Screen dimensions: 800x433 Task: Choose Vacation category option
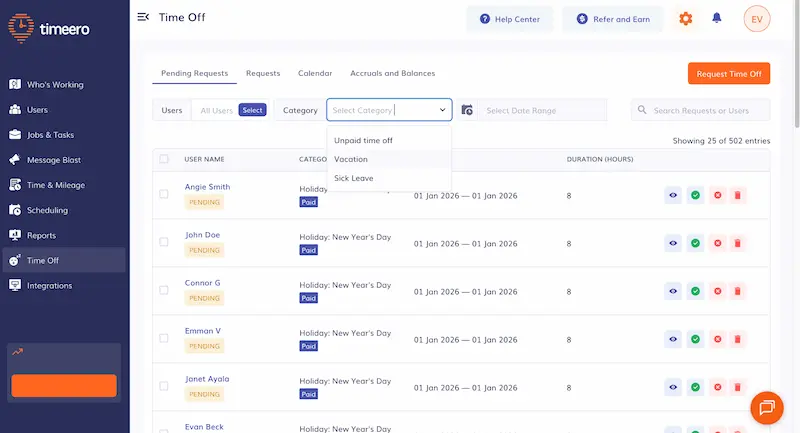pos(389,159)
